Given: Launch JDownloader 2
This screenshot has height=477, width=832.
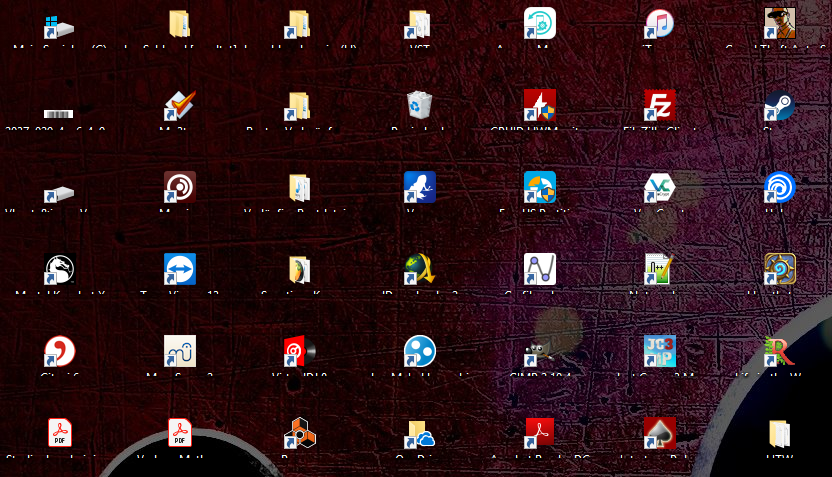Looking at the screenshot, I should pos(420,268).
